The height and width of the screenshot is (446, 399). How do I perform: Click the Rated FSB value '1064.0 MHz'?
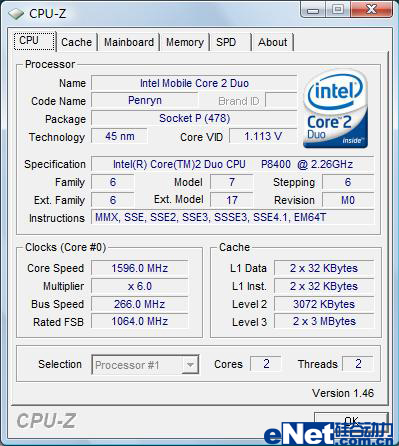tap(140, 322)
